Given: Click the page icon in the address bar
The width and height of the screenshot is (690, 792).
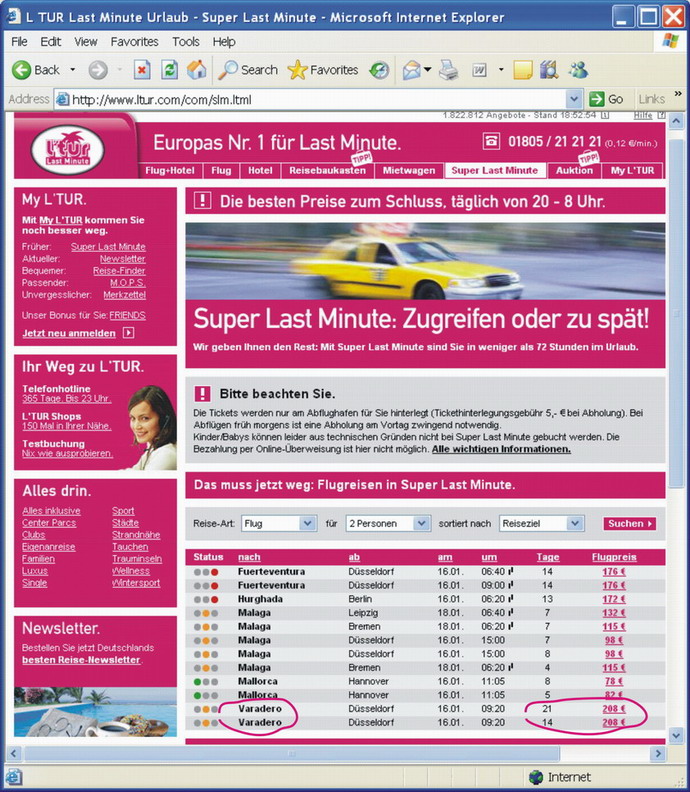Looking at the screenshot, I should pos(62,100).
